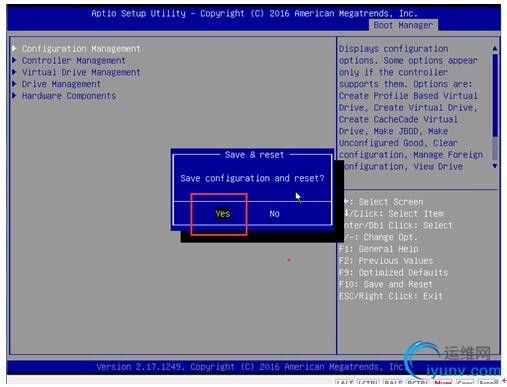The height and width of the screenshot is (387, 507).
Task: Confirm with Yes in Save & reset dialog
Action: point(222,213)
